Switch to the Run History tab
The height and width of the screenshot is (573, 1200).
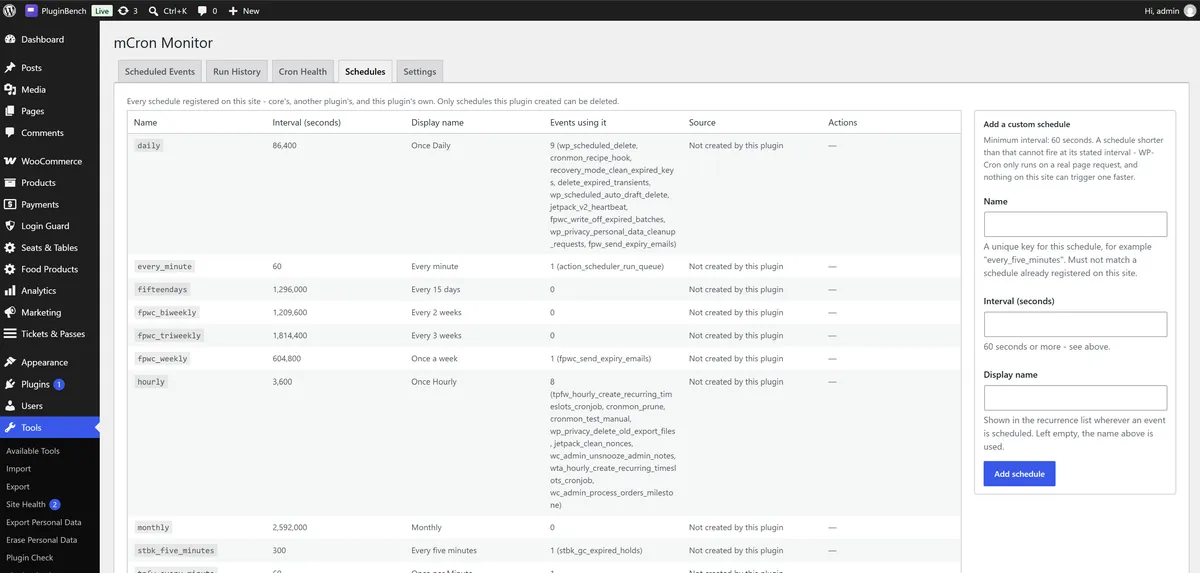(x=237, y=72)
